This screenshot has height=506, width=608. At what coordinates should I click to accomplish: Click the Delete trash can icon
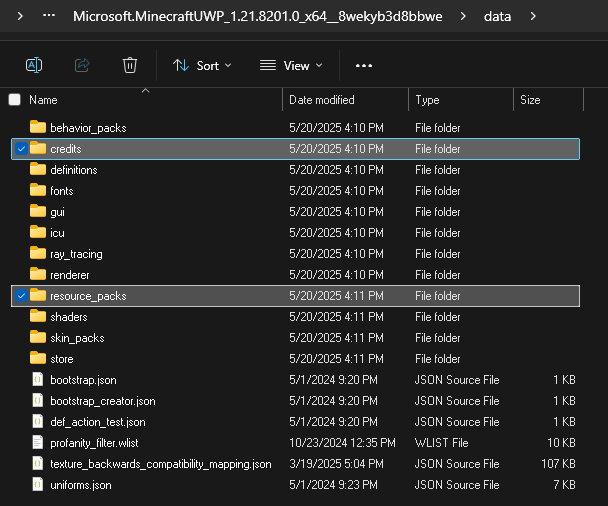point(130,65)
